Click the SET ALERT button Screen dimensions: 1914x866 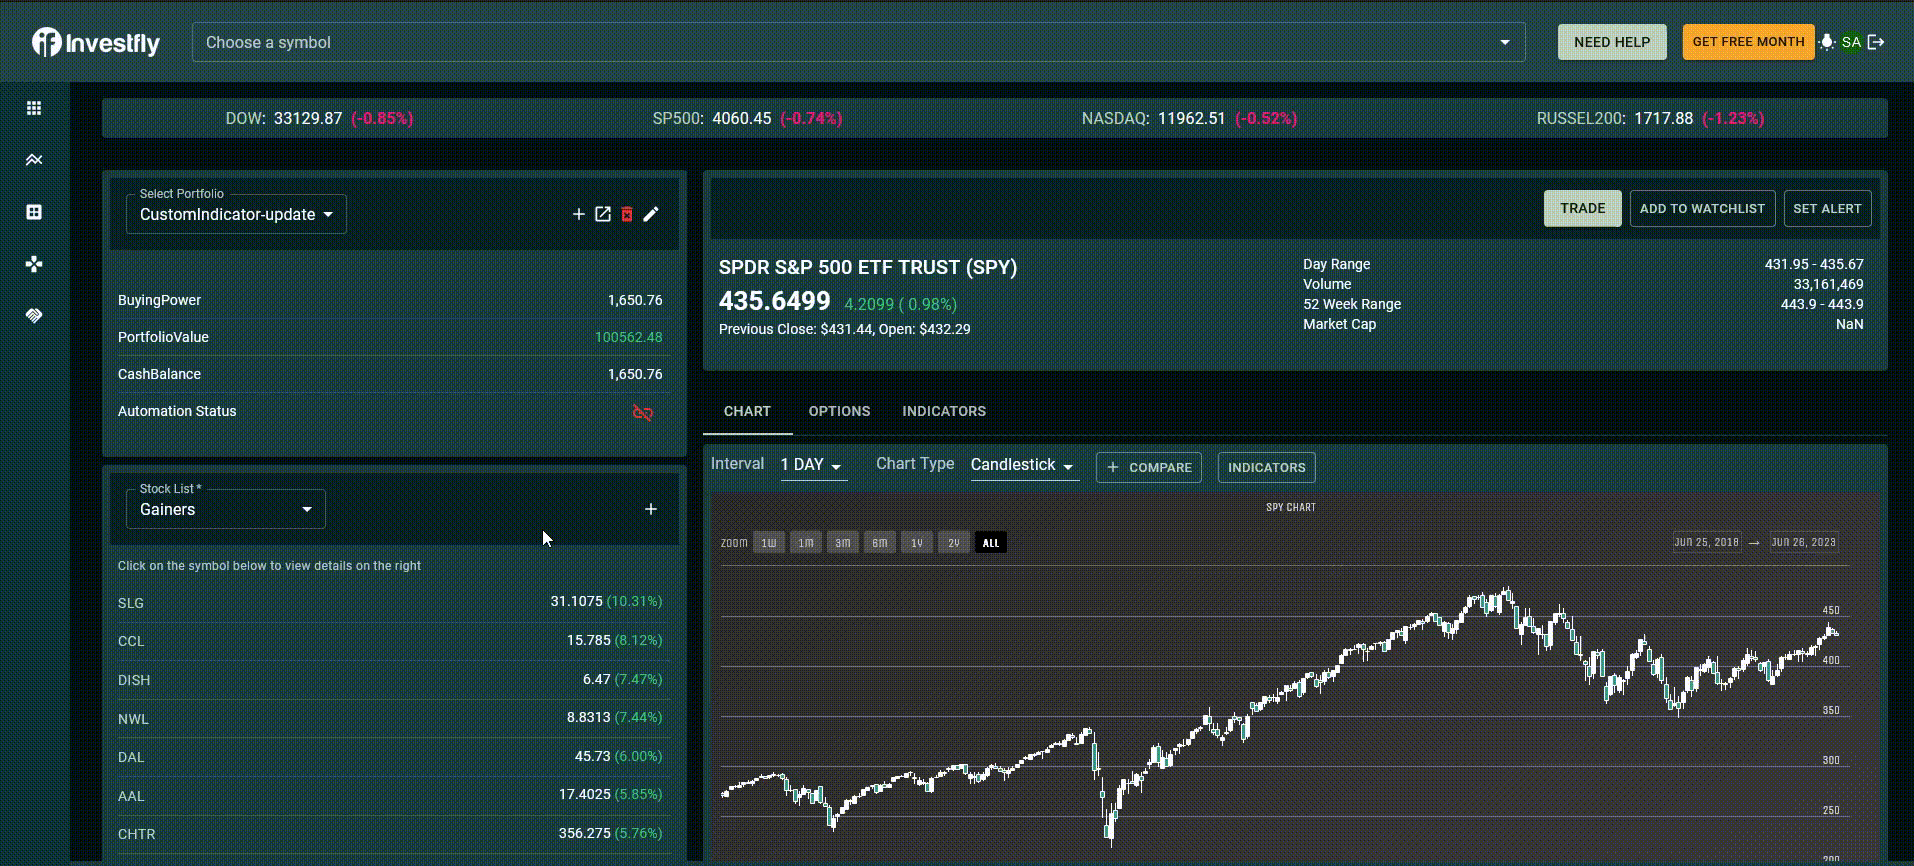[1827, 208]
